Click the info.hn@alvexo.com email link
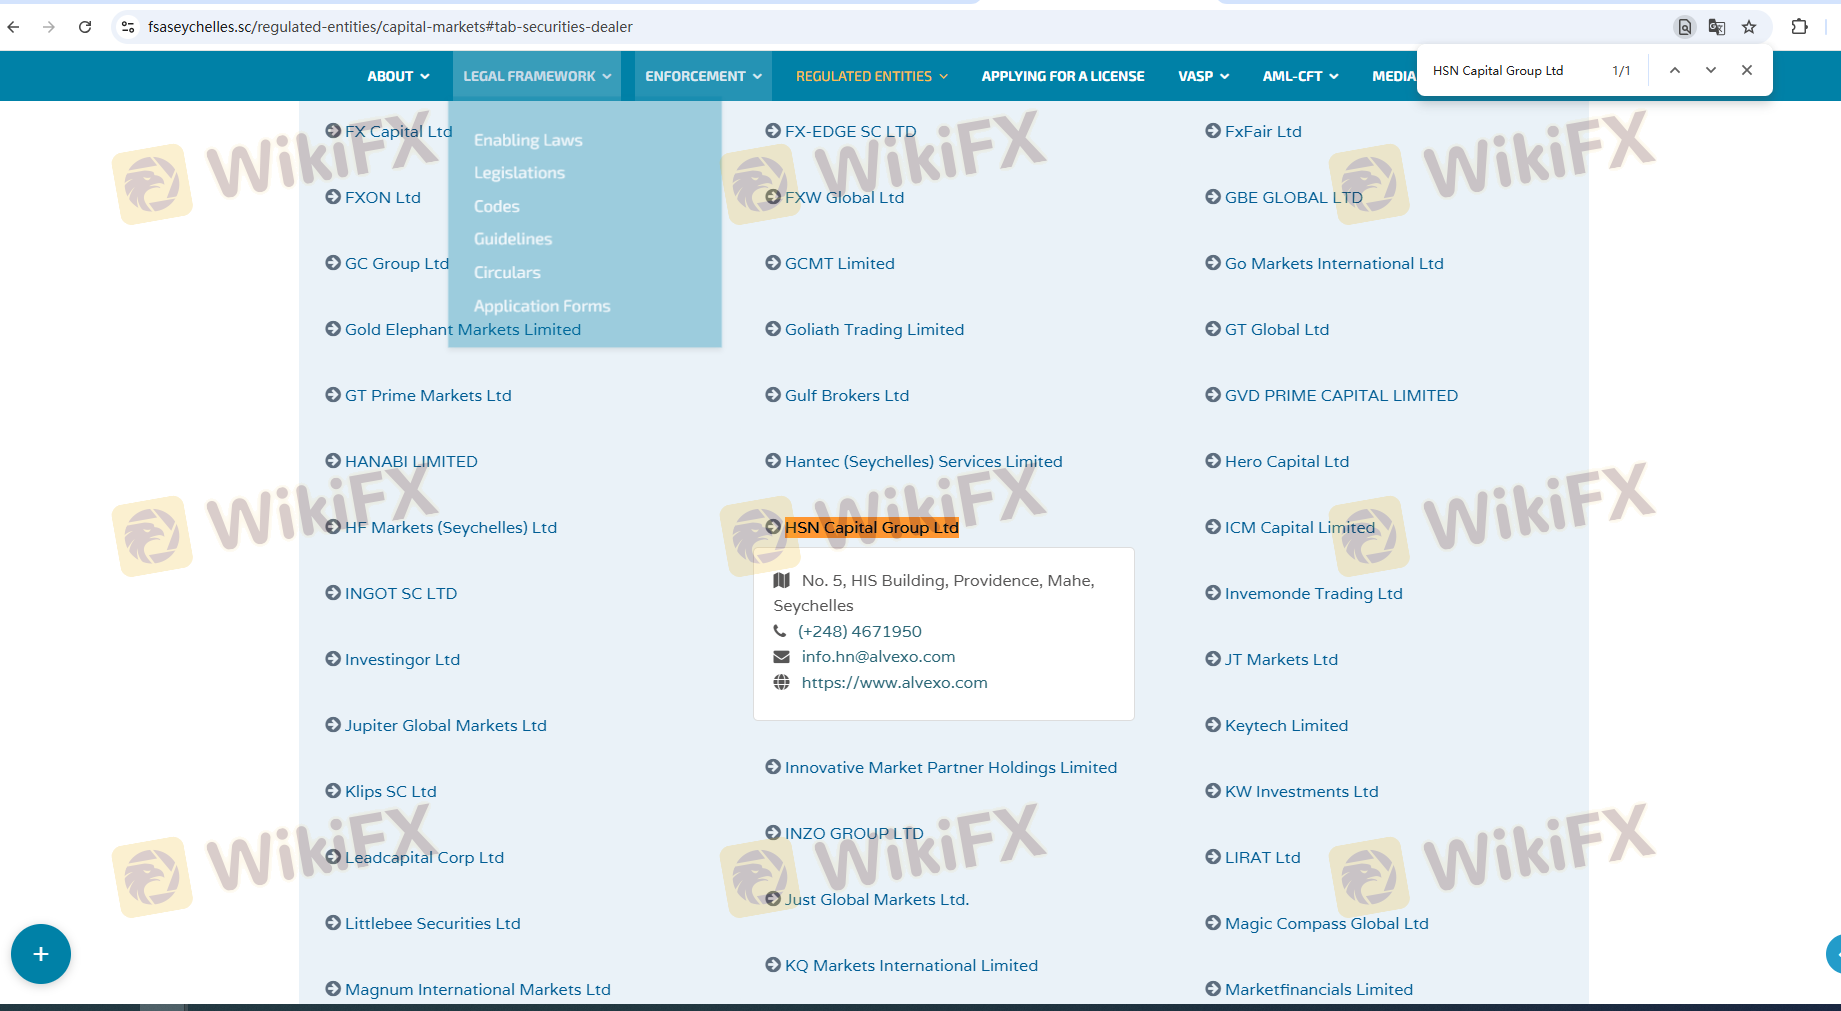Viewport: 1841px width, 1011px height. point(878,657)
